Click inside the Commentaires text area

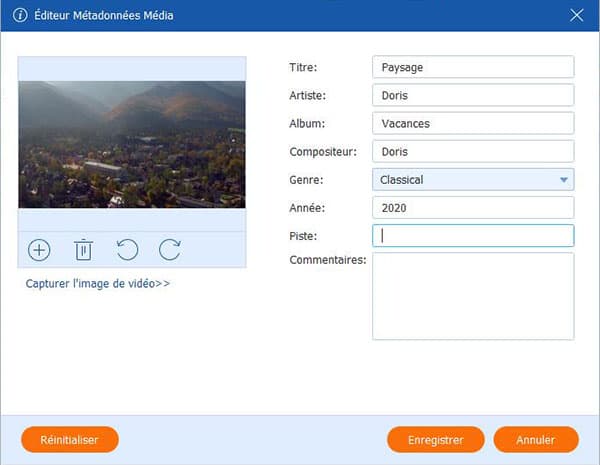(472, 296)
